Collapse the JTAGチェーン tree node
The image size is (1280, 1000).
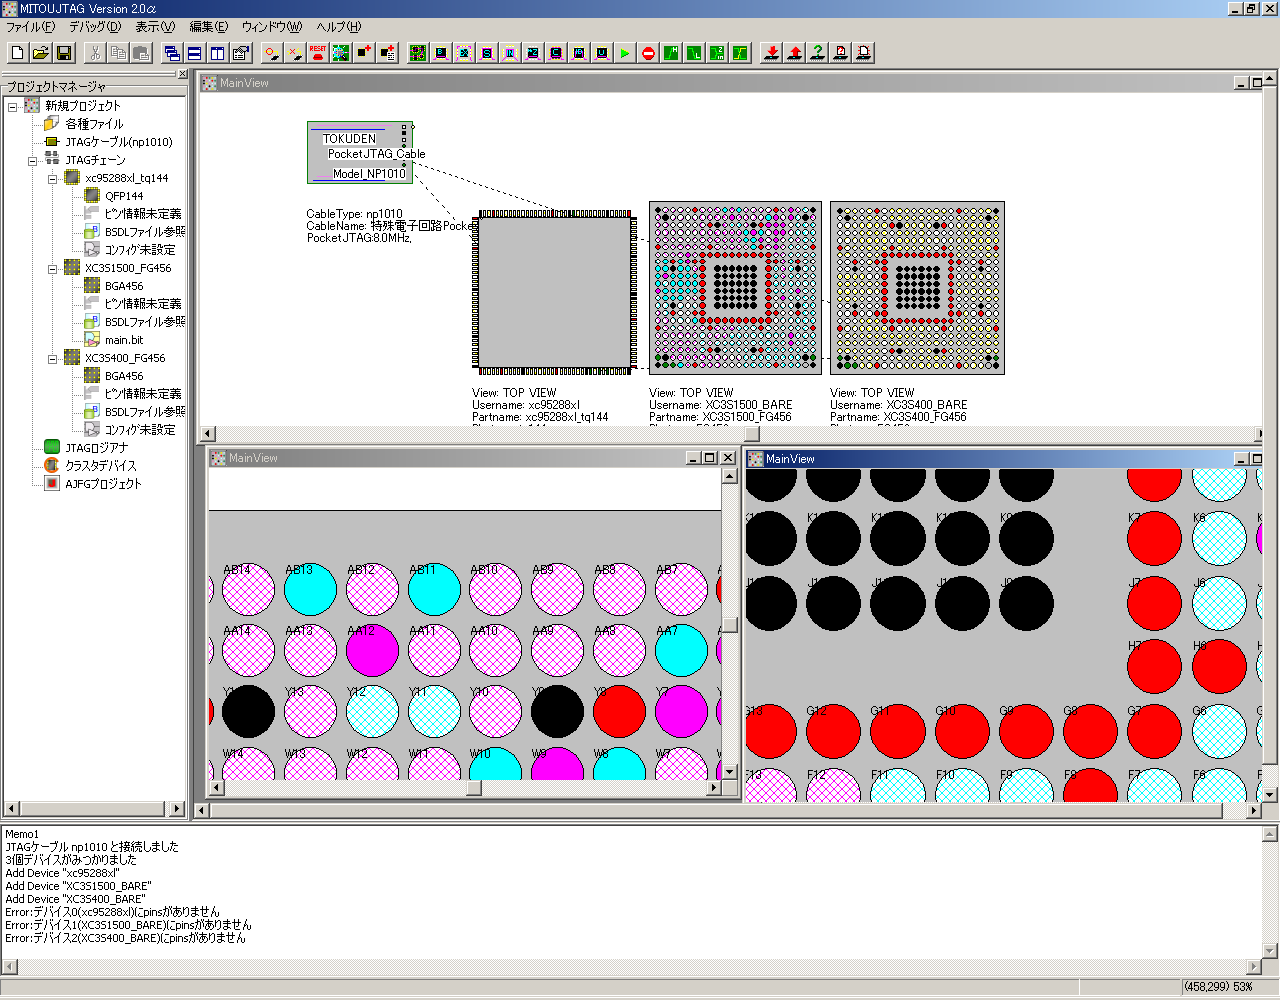tap(33, 160)
